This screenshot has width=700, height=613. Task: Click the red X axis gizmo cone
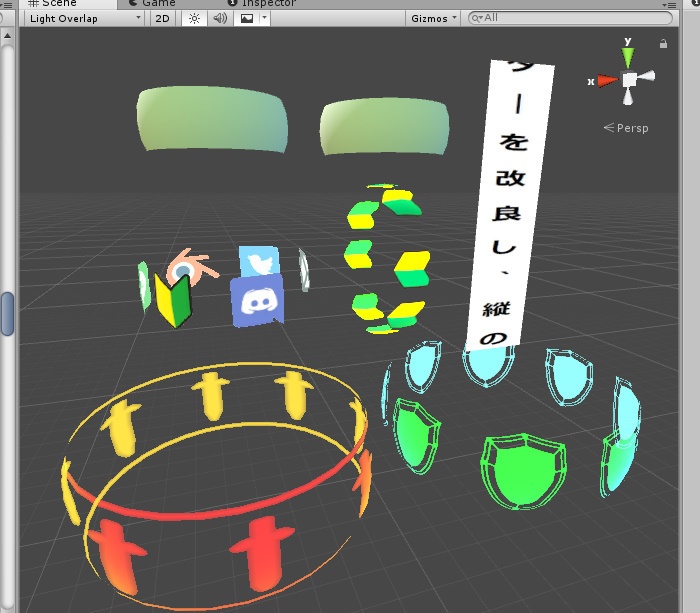tap(608, 81)
